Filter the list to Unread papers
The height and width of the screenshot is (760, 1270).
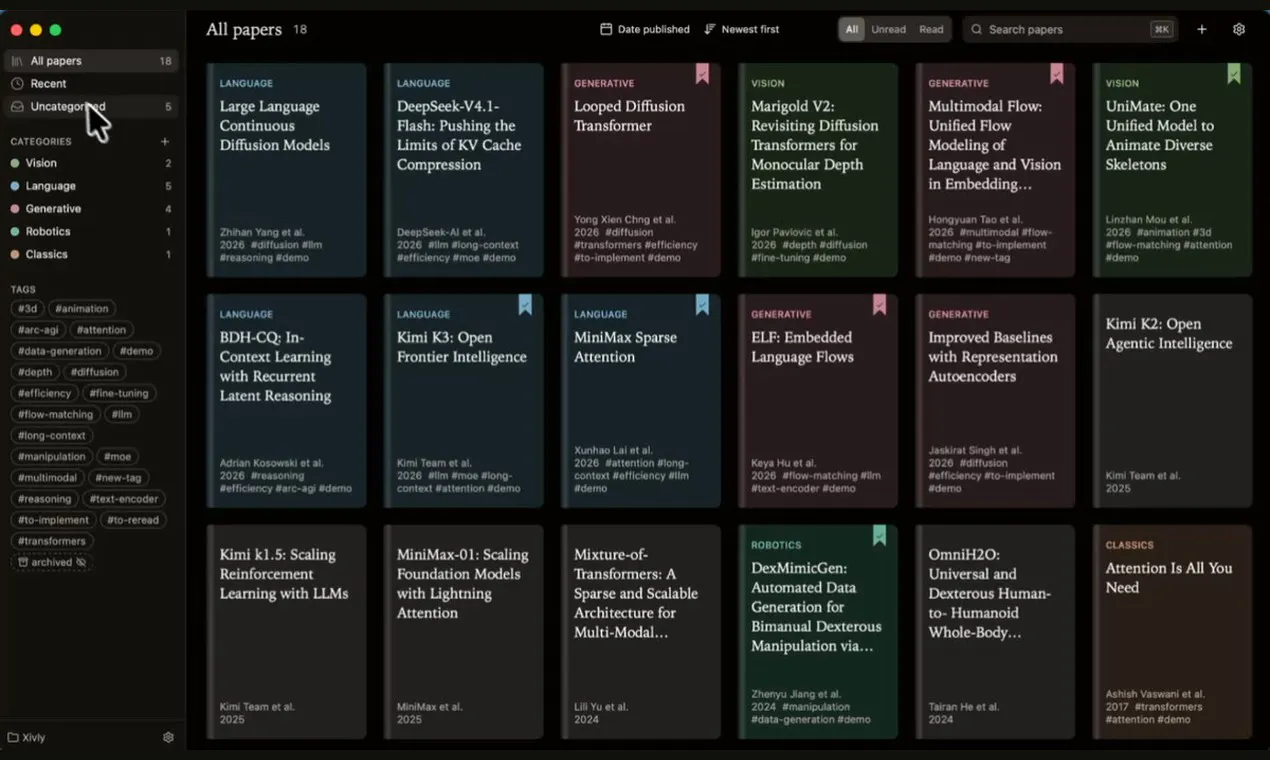pos(888,30)
